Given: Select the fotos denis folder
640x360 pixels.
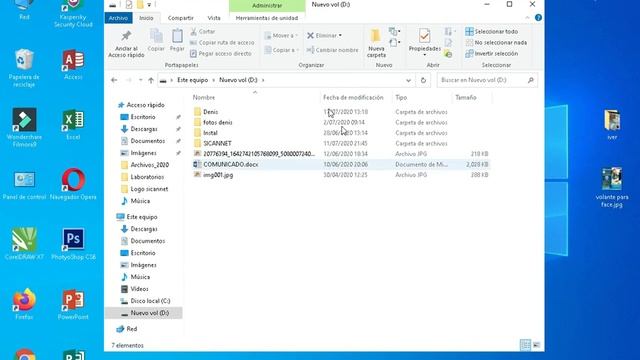Looking at the screenshot, I should click(218, 122).
